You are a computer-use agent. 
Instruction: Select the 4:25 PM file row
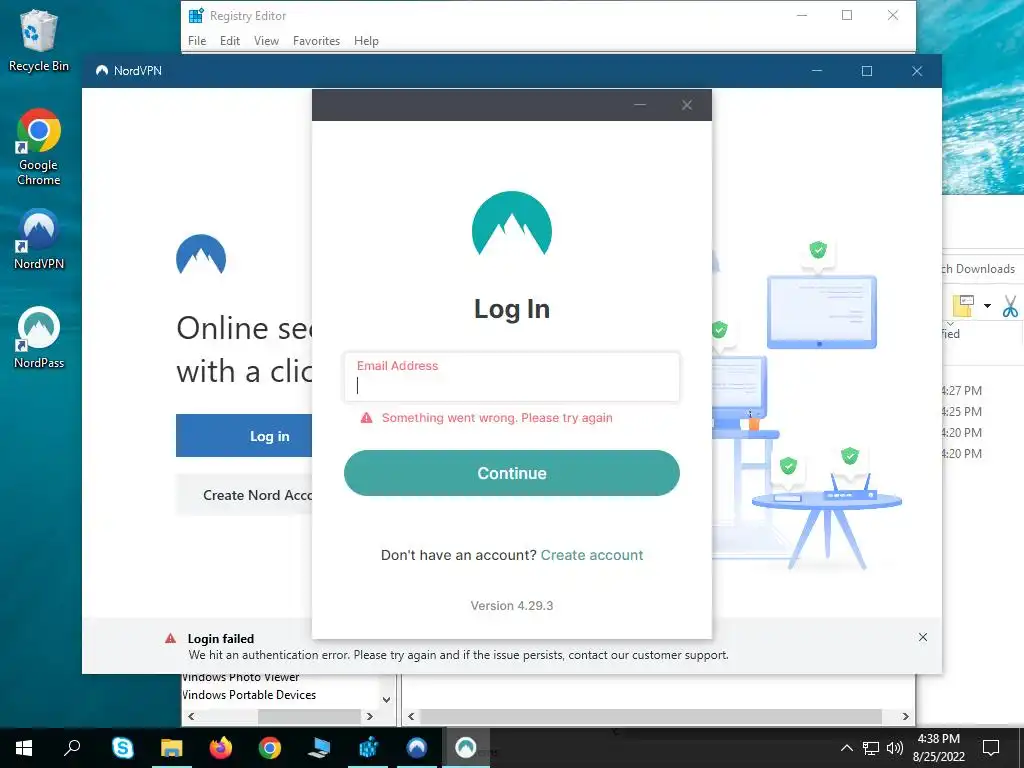962,411
